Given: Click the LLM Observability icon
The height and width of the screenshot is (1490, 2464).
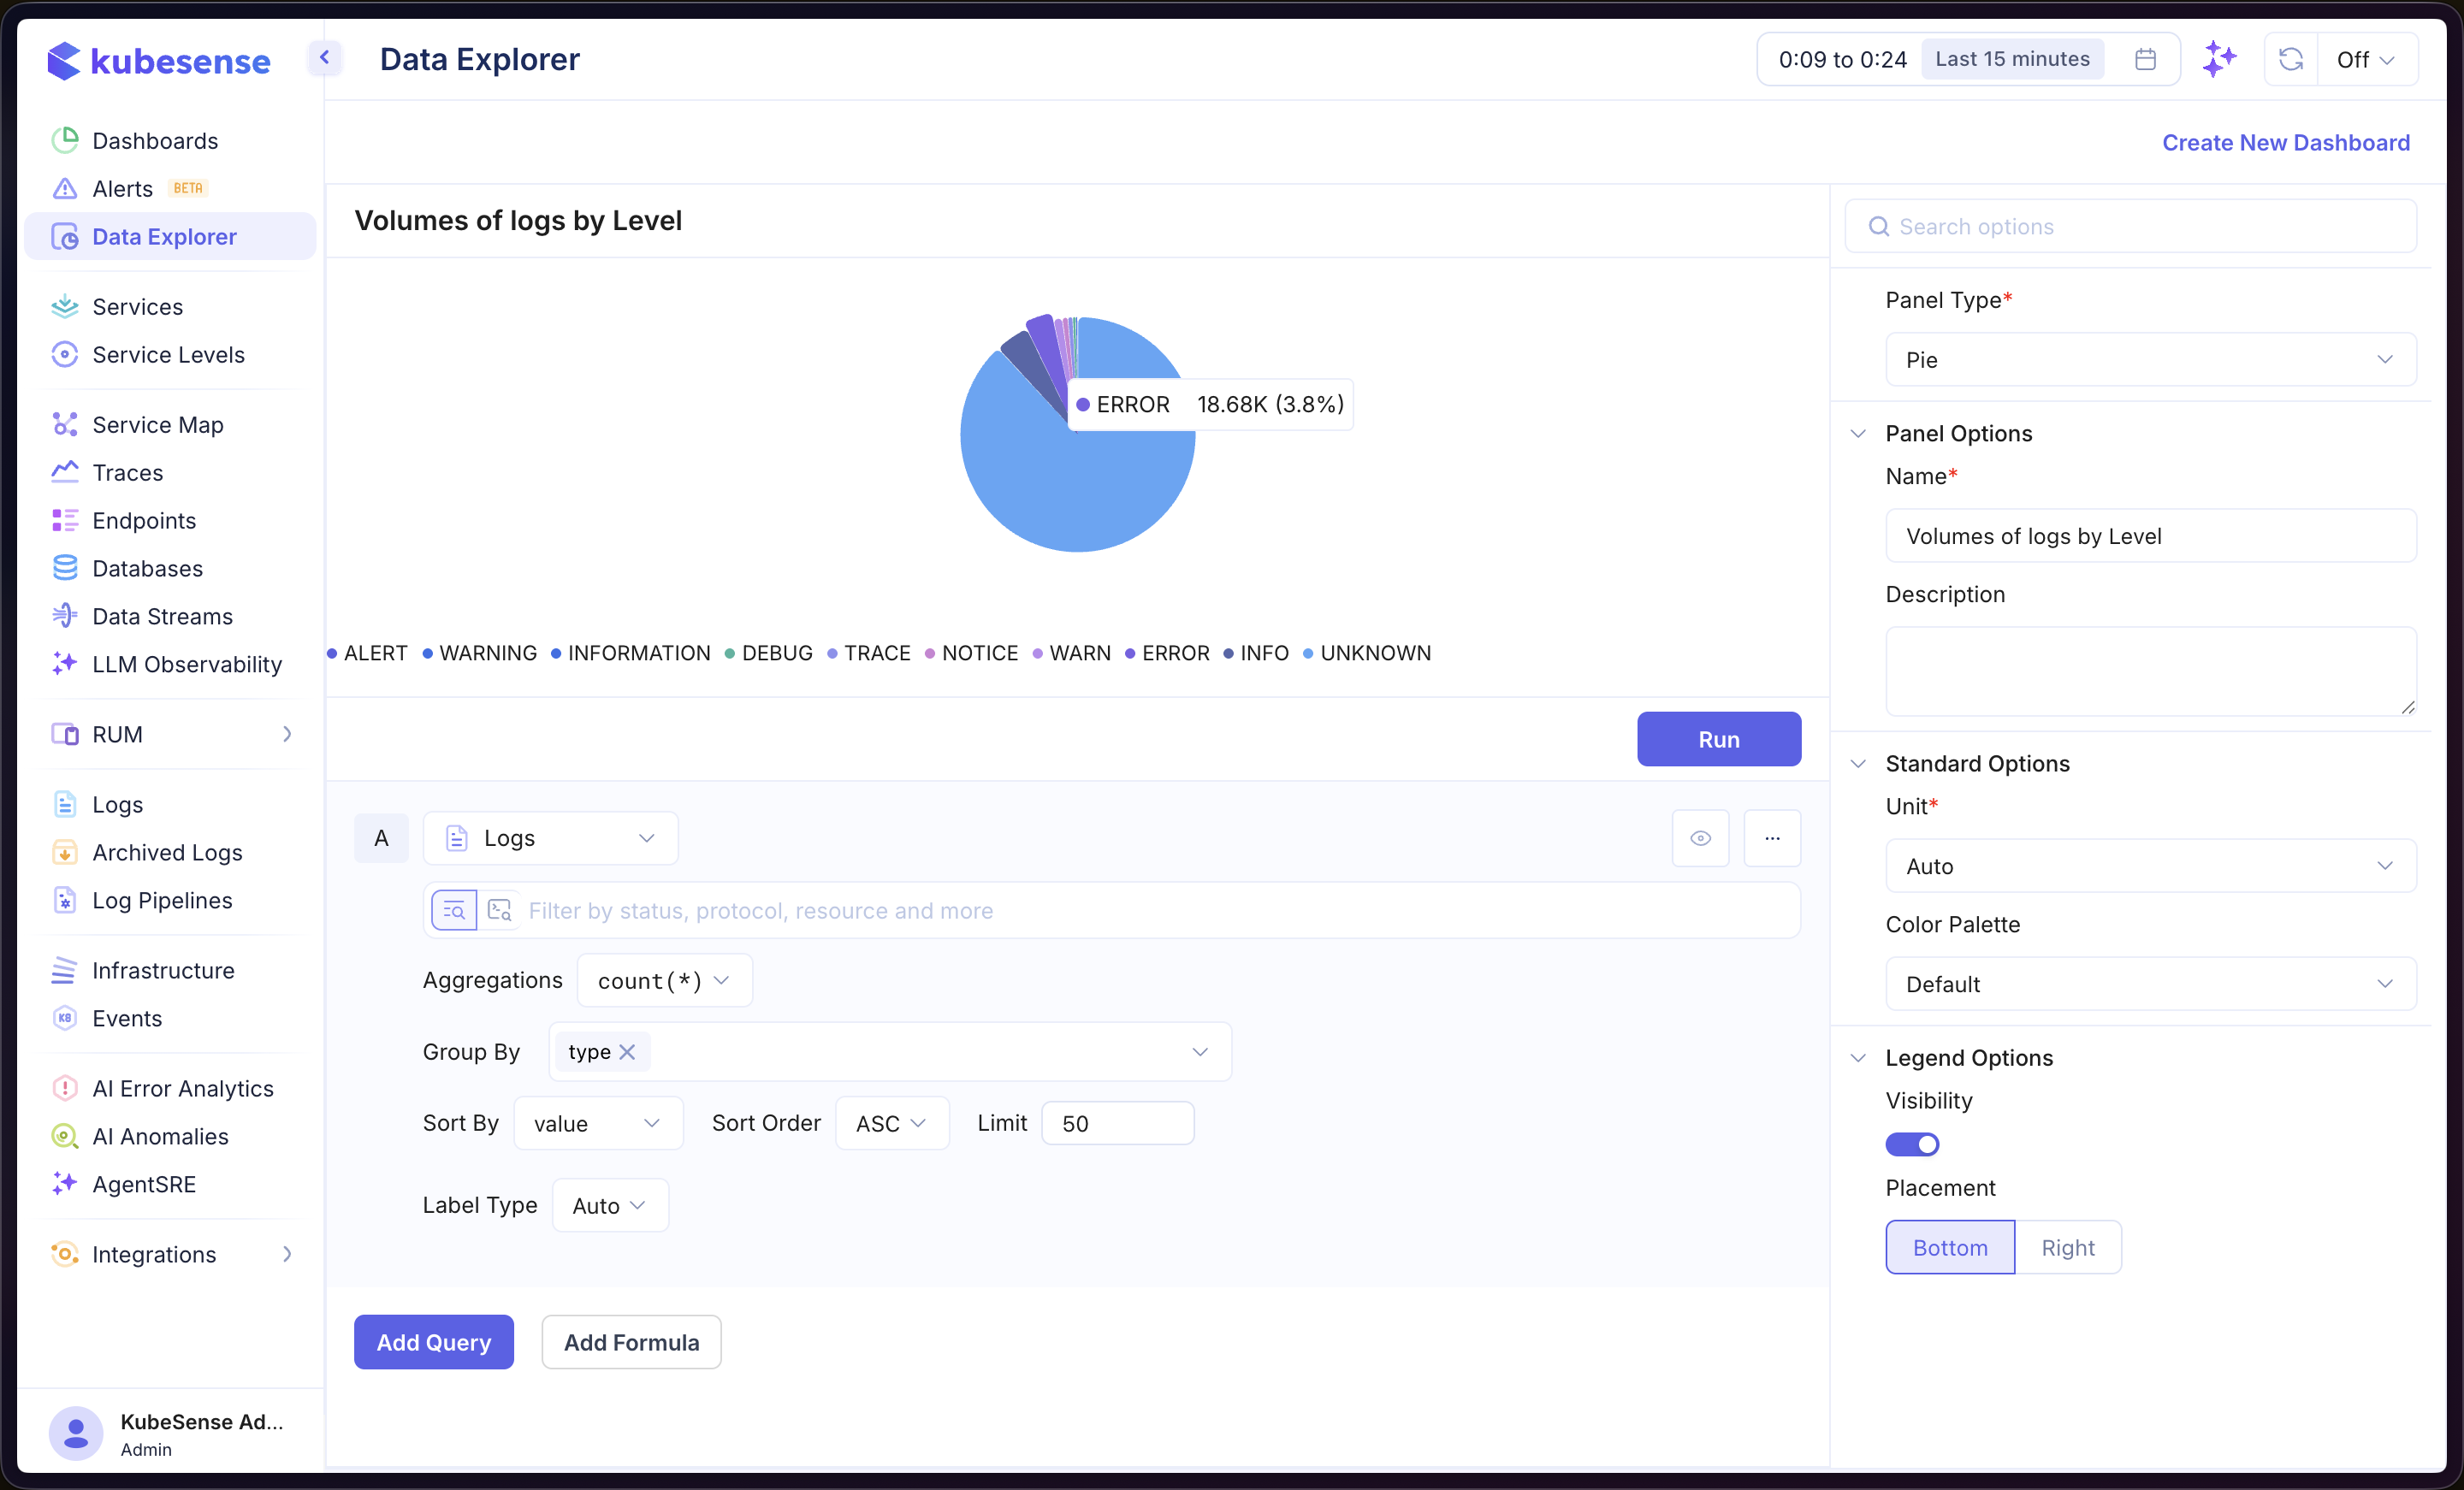Looking at the screenshot, I should pyautogui.click(x=65, y=664).
